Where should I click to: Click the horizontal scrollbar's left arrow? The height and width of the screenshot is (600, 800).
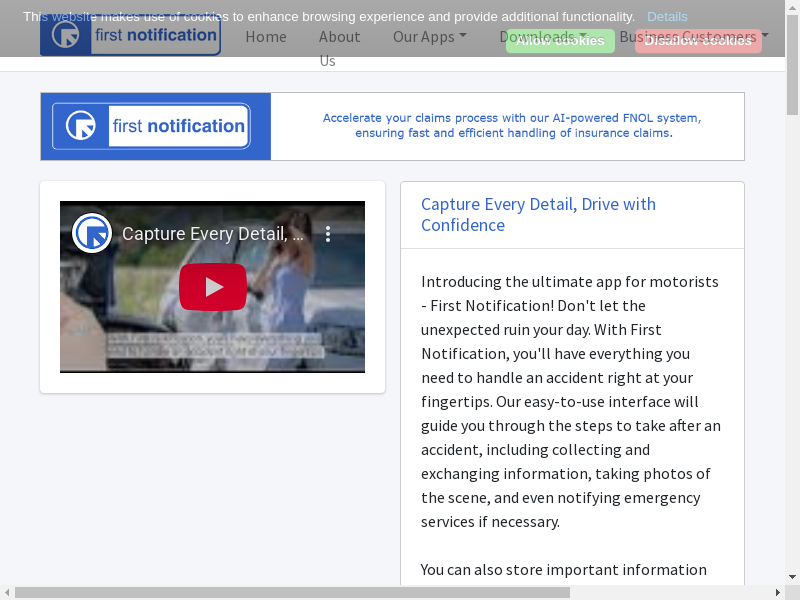[x=7, y=592]
